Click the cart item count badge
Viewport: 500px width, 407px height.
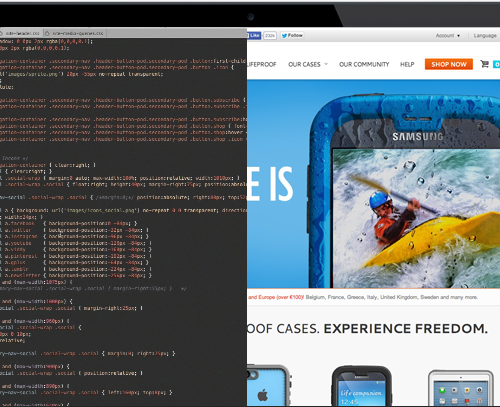click(496, 64)
